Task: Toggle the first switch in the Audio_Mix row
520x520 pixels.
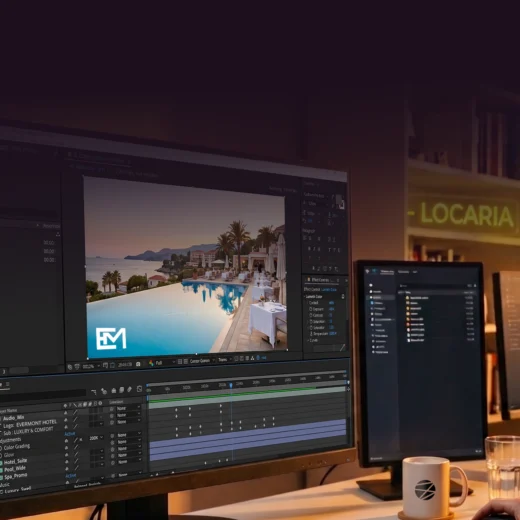Action: click(66, 412)
